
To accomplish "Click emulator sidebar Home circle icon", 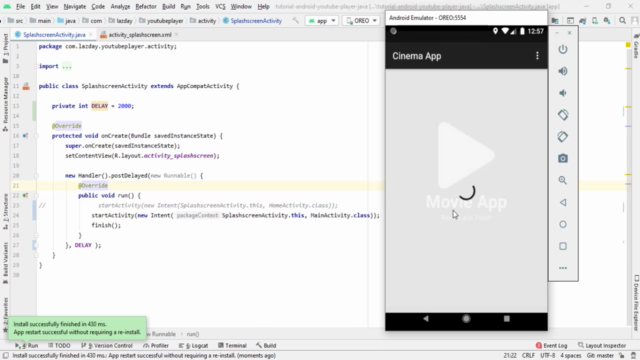I will coord(563,224).
